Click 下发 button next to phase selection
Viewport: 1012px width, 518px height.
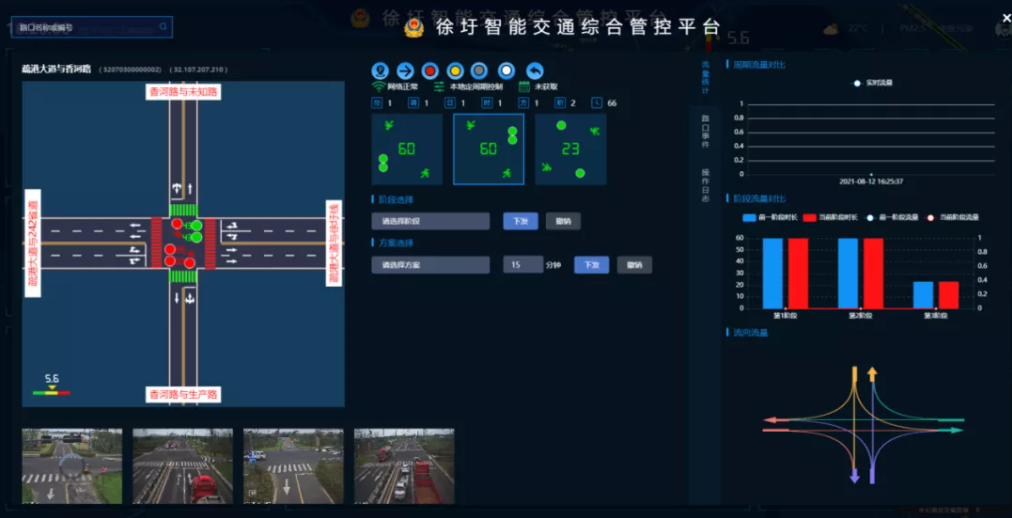coord(520,221)
